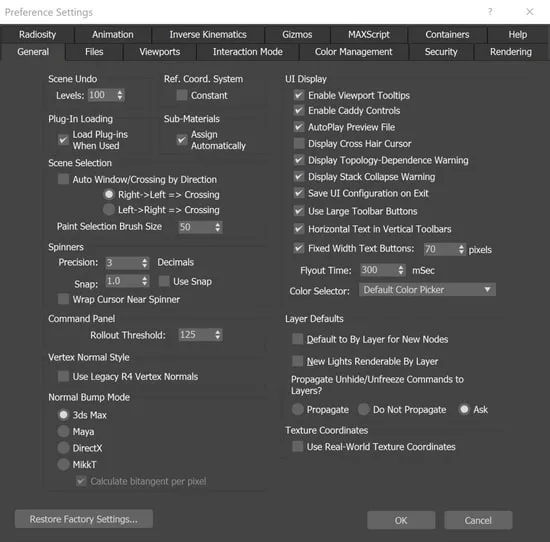Click the Paint Selection Brush Size spinner
The image size is (550, 542).
point(200,227)
